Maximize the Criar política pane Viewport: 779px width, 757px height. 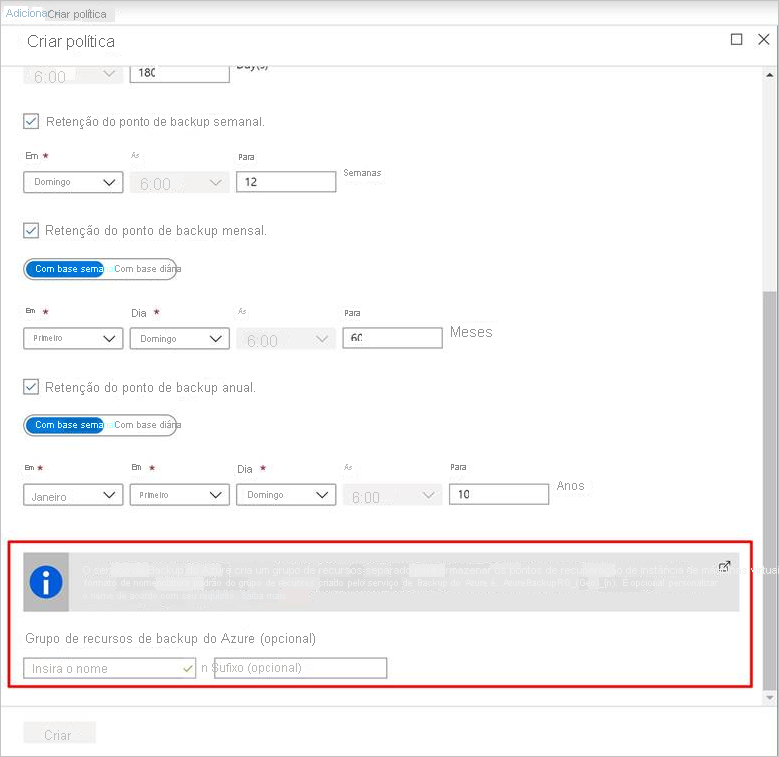click(736, 39)
